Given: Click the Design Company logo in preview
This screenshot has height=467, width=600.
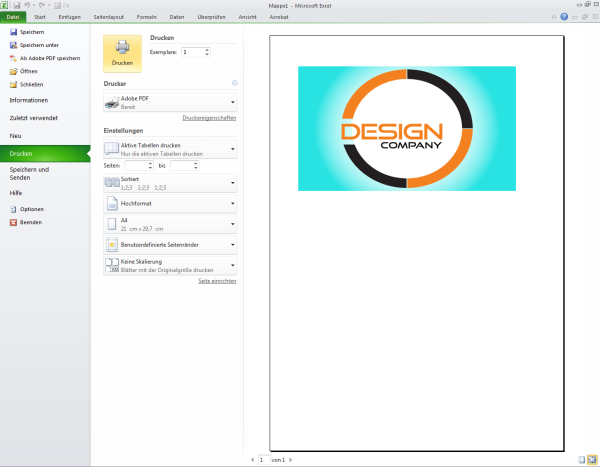Looking at the screenshot, I should point(407,129).
